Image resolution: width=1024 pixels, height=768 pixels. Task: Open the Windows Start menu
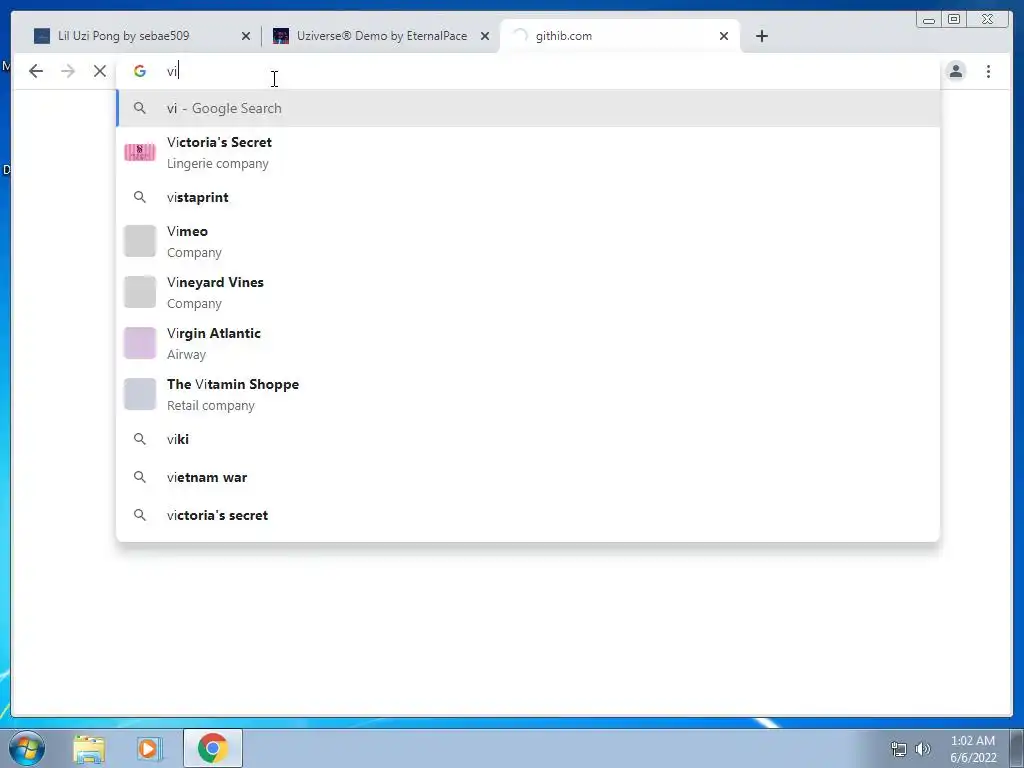[27, 748]
